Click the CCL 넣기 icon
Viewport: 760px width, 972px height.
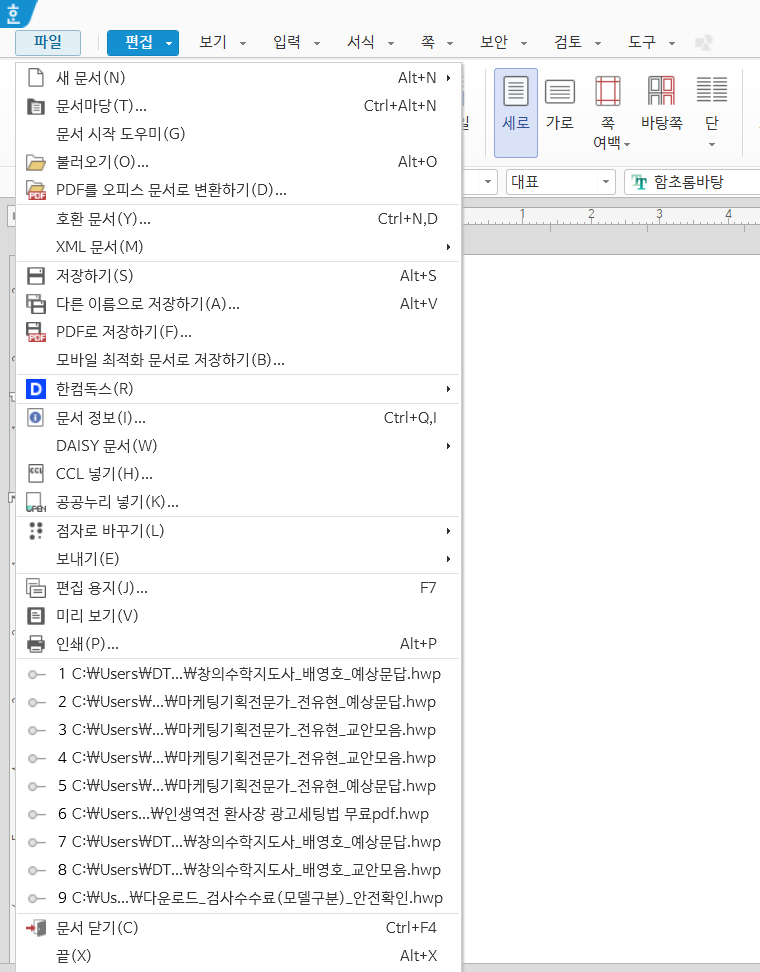tap(36, 474)
